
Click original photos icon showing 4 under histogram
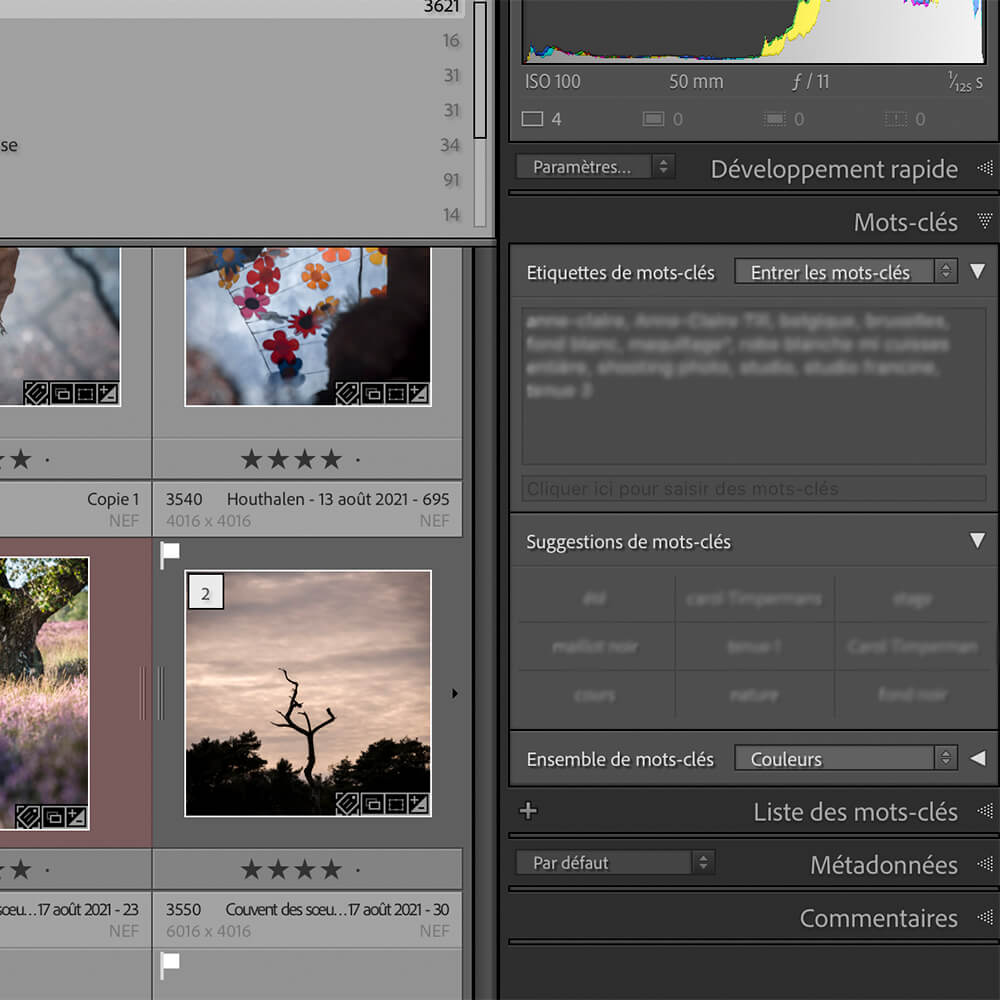point(533,119)
